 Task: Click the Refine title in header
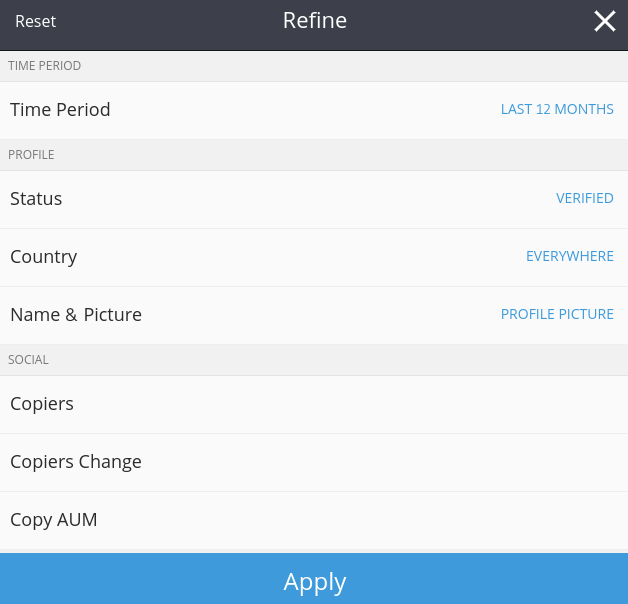point(315,20)
